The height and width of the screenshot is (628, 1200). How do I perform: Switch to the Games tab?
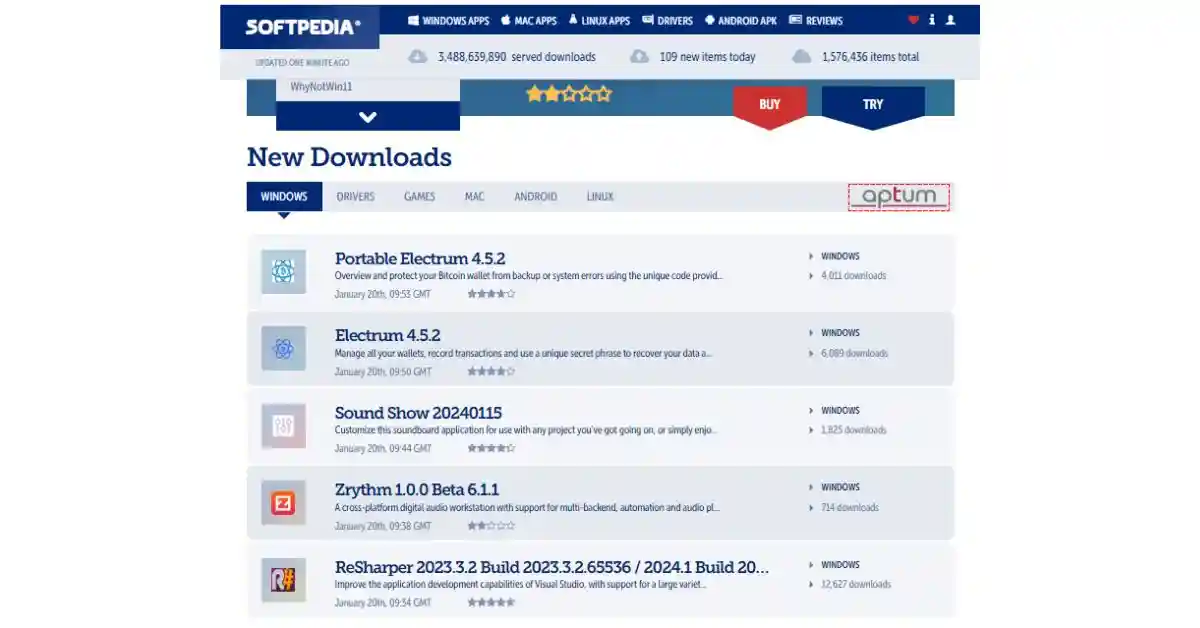419,197
